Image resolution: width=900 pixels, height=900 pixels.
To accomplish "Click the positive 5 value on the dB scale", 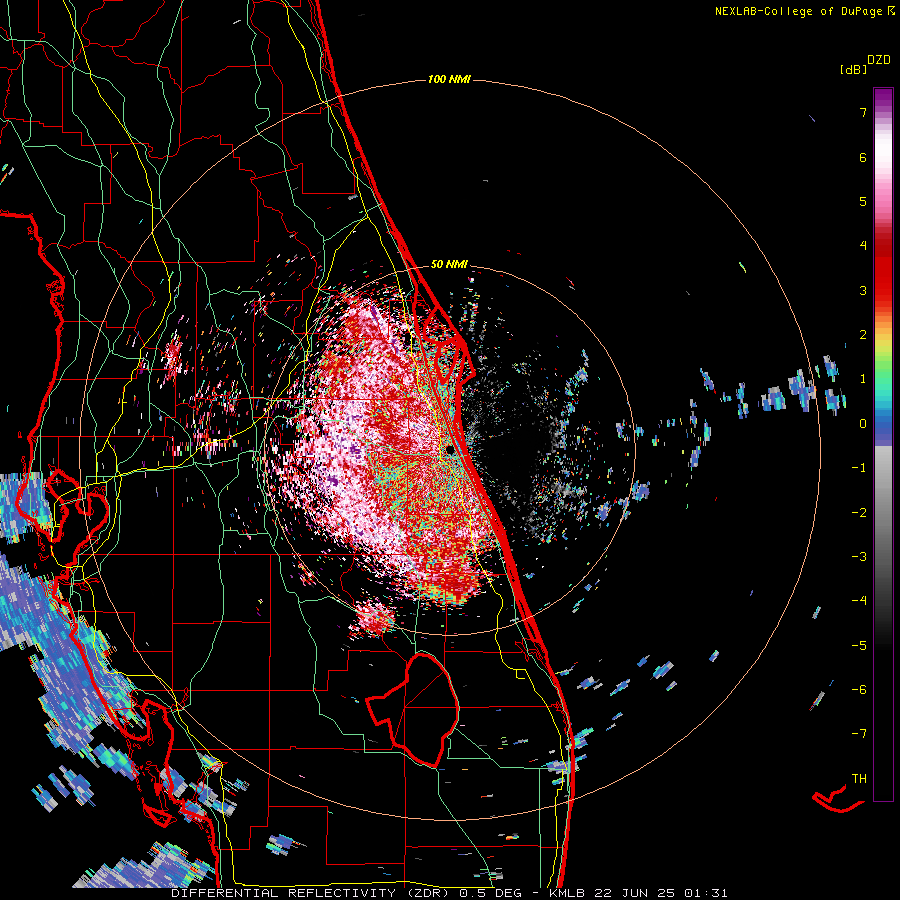I will coord(863,201).
